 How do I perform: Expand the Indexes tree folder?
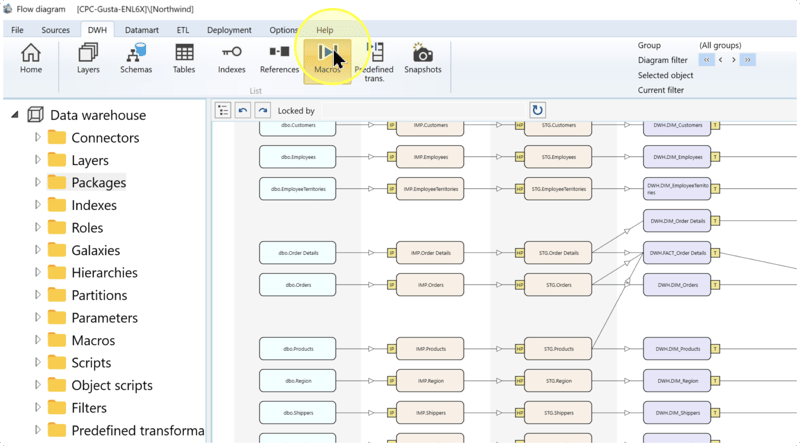point(37,205)
